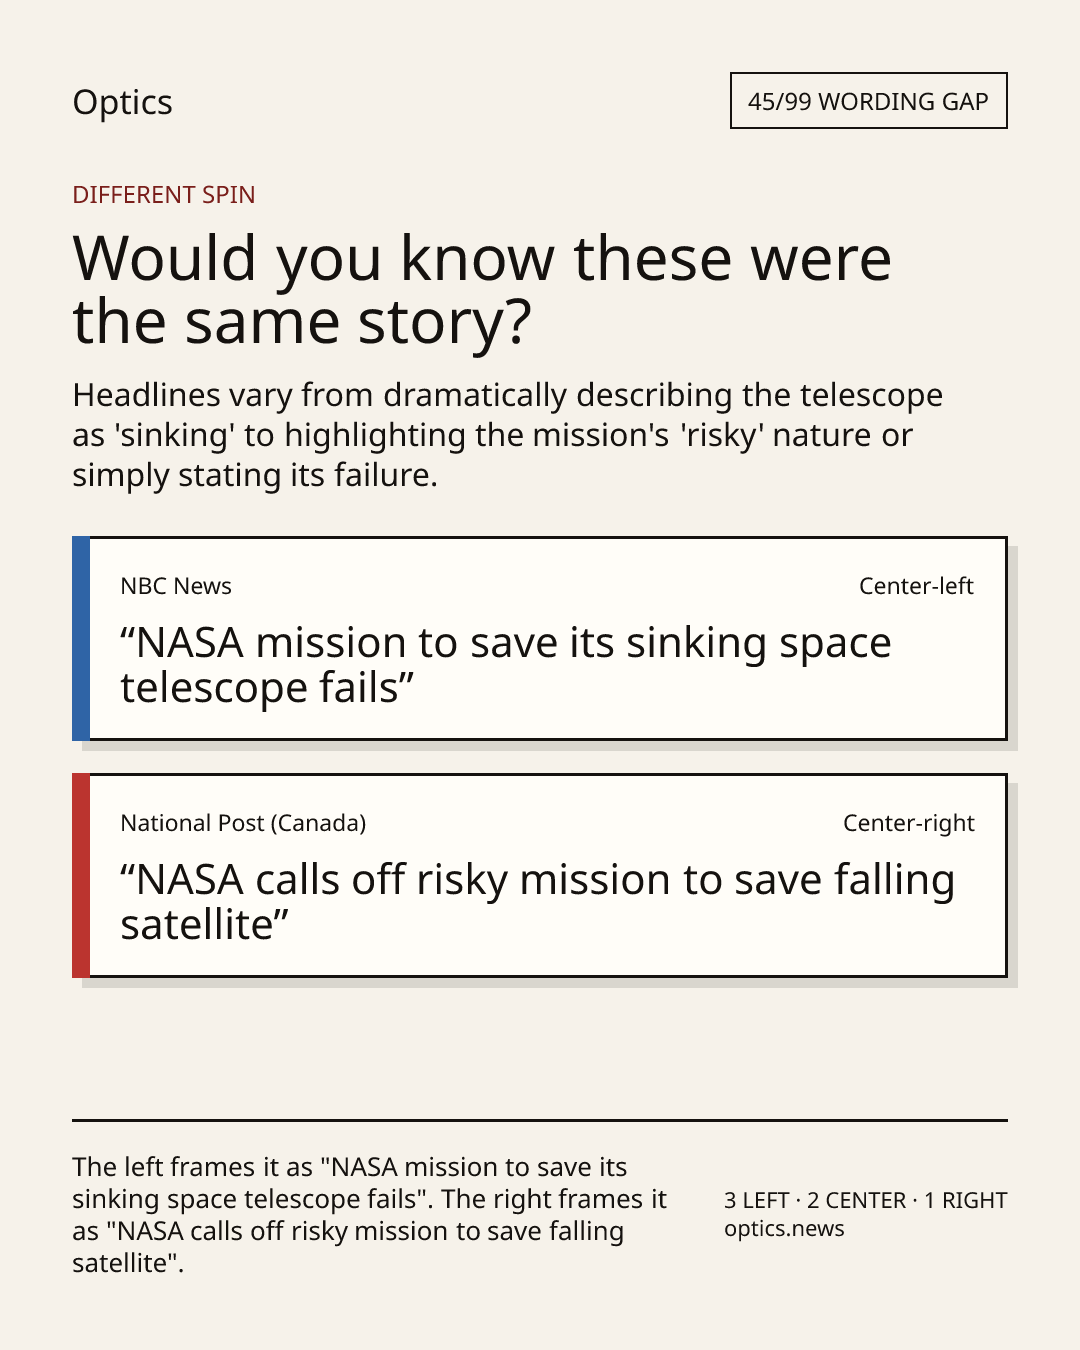1080x1350 pixels.
Task: Select the 45/99 WORDING GAP badge
Action: point(868,101)
